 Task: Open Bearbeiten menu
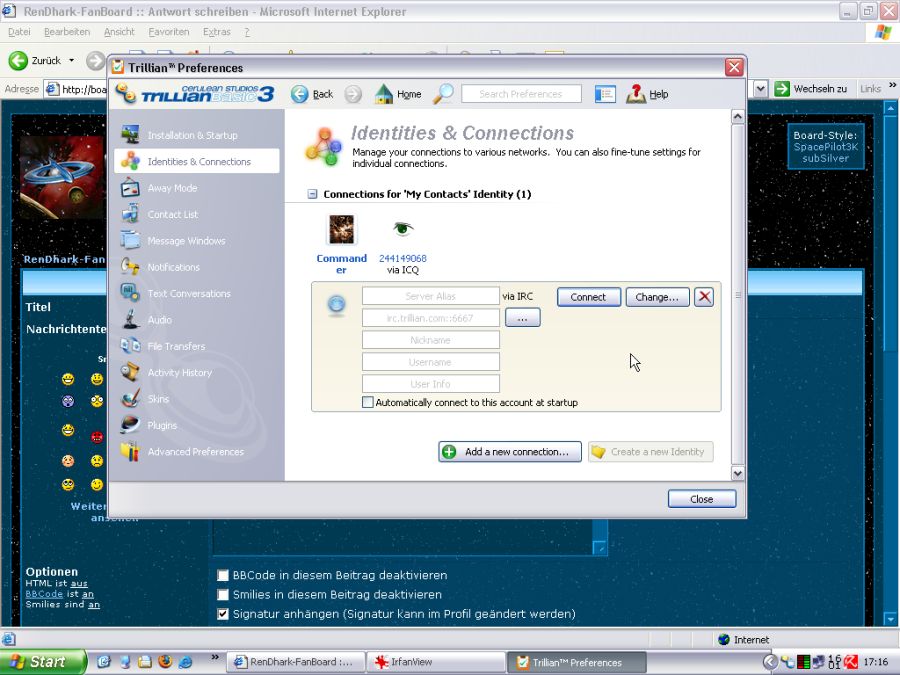[x=67, y=32]
